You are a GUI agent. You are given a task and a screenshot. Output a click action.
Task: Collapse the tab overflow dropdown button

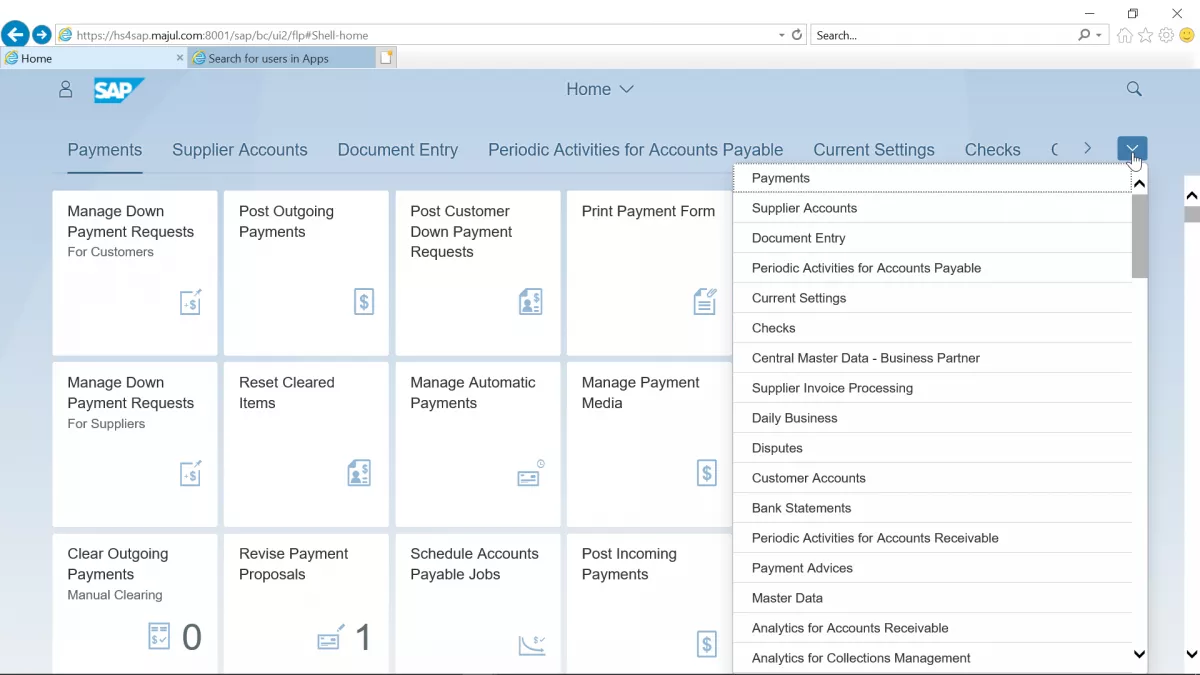point(1132,149)
